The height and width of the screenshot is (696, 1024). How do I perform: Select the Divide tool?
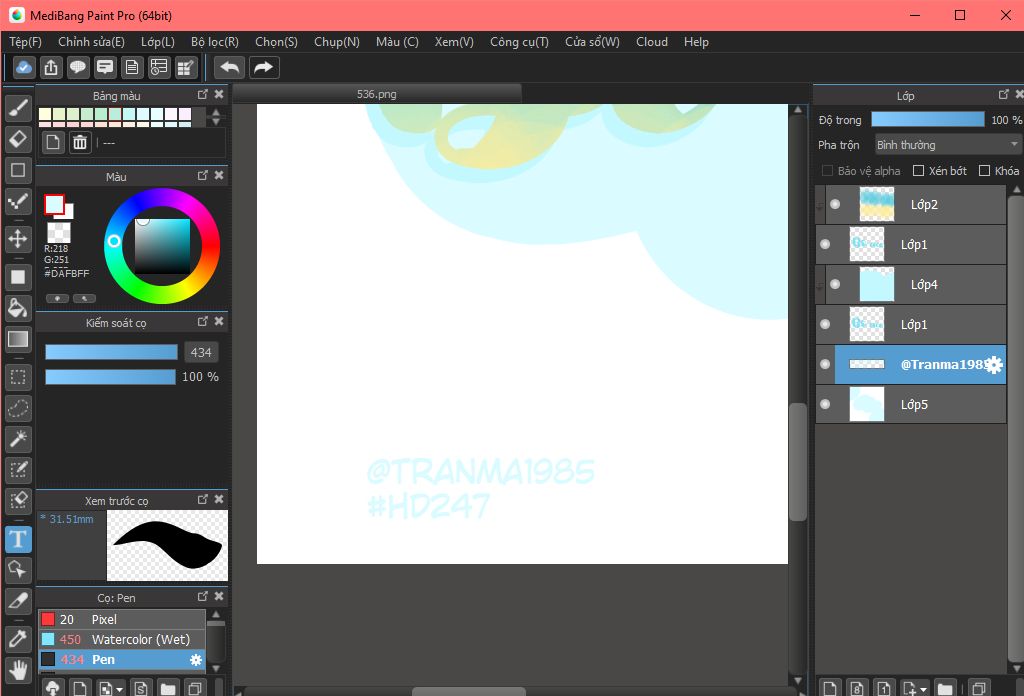click(x=18, y=601)
